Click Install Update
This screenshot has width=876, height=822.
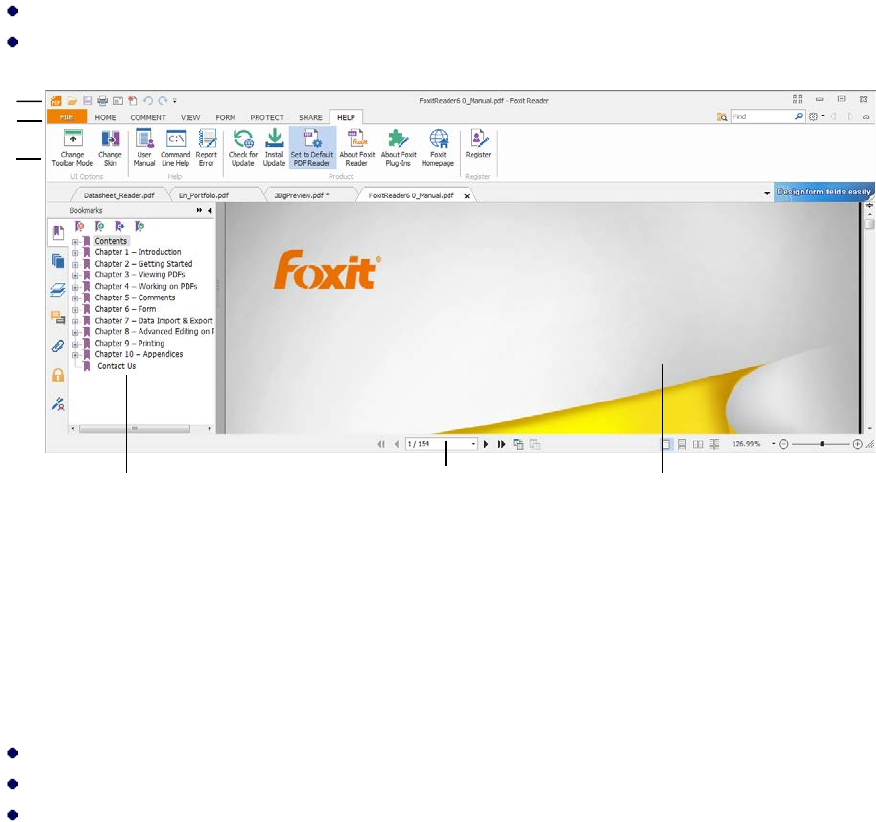coord(274,148)
